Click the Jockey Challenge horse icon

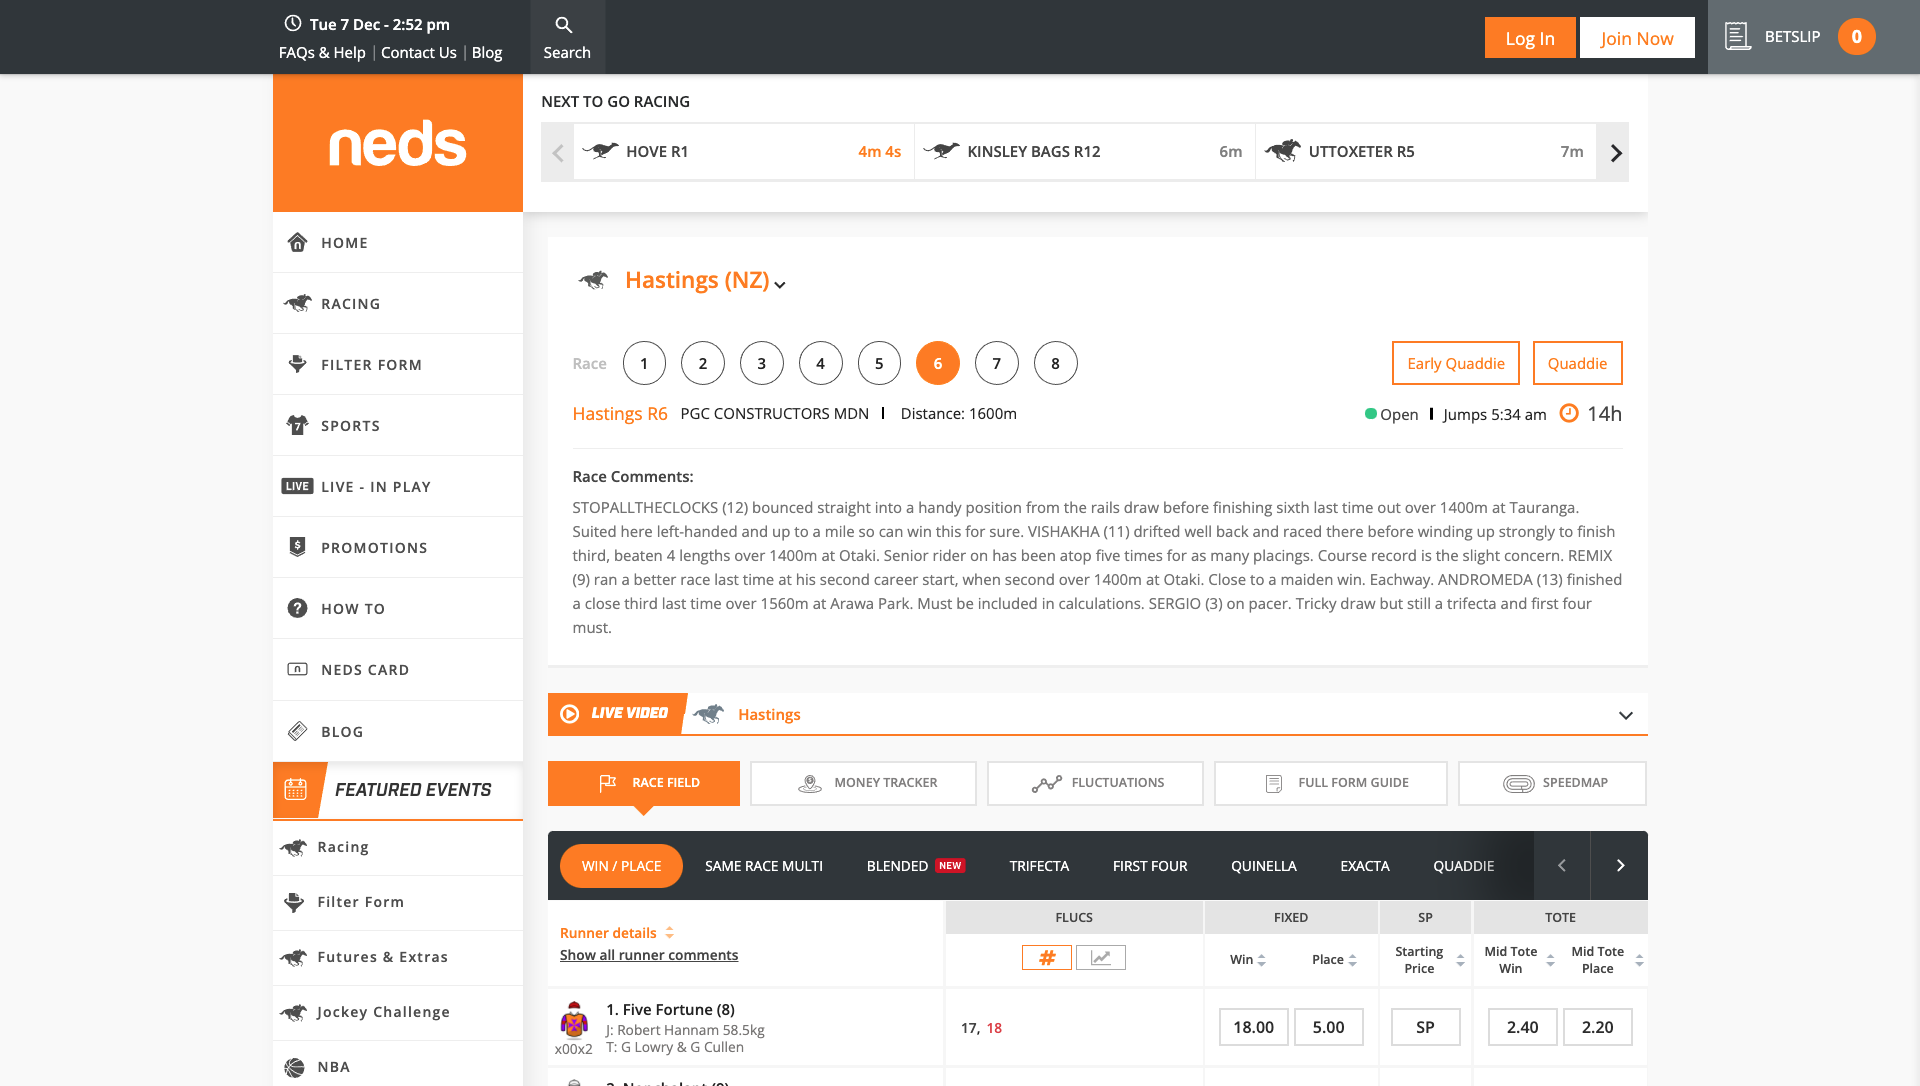(294, 1012)
